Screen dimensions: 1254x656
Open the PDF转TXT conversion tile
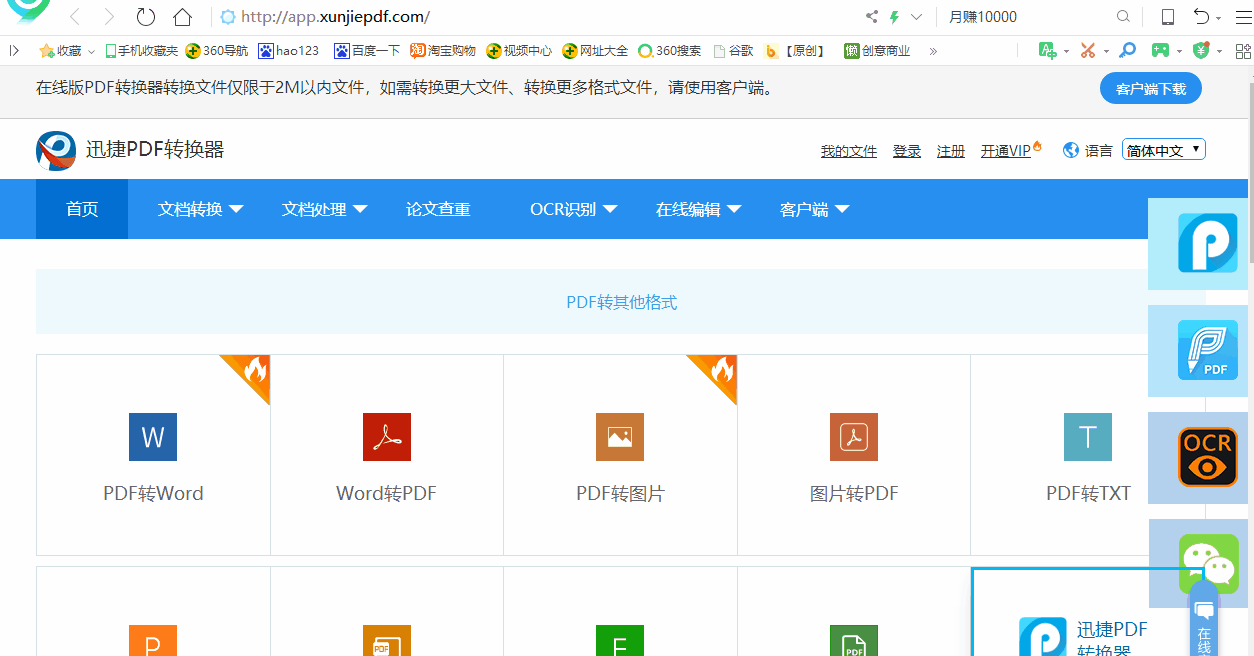(1088, 455)
